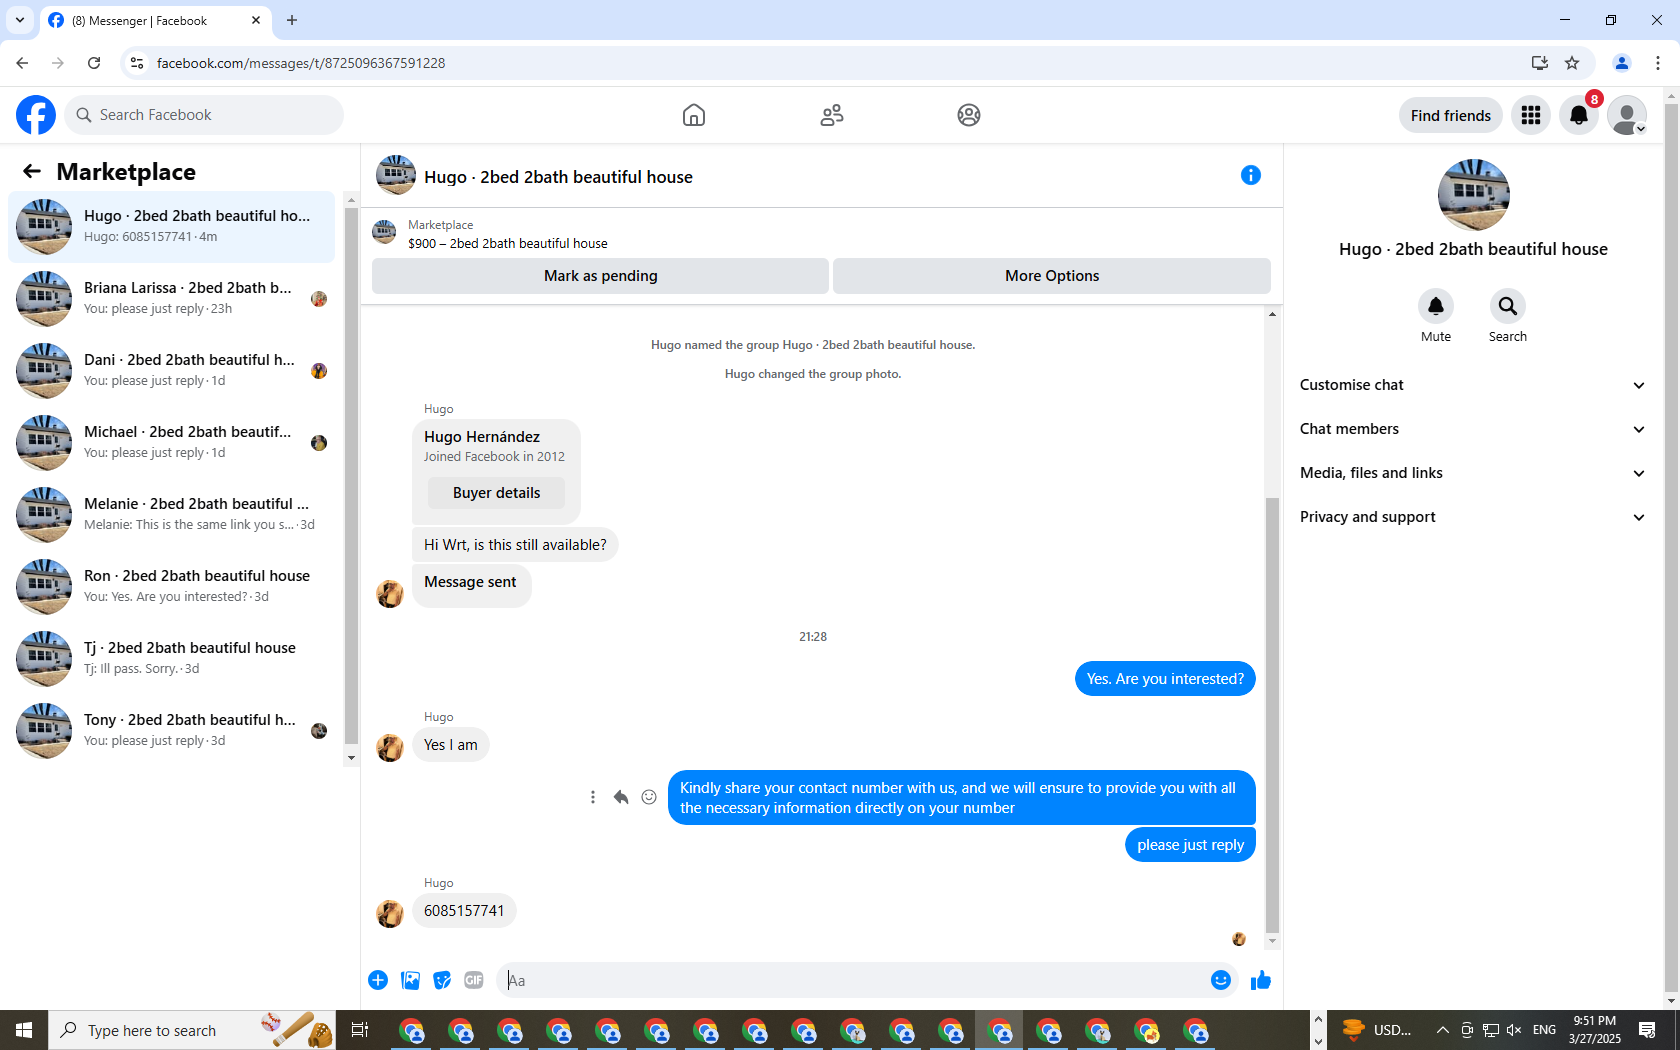This screenshot has width=1680, height=1050.
Task: Click Mark as pending button
Action: 600,276
